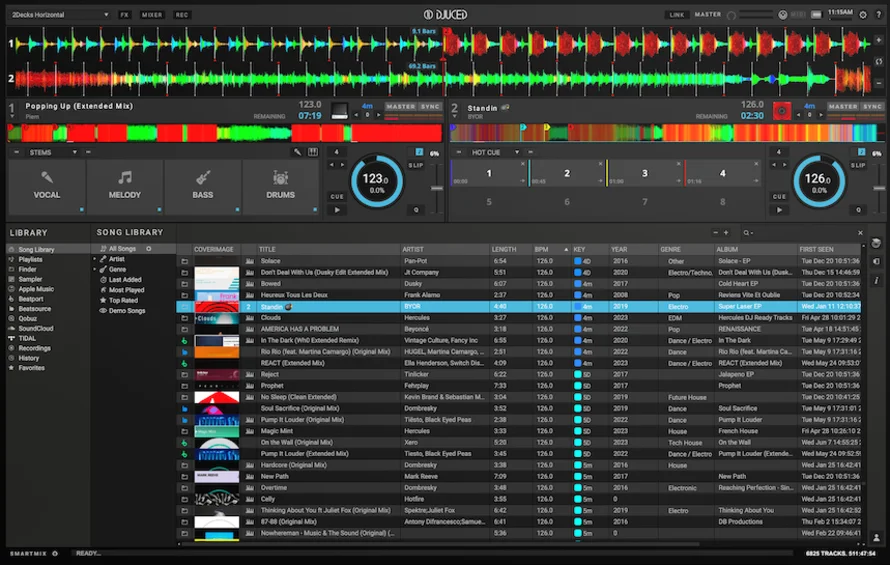
Task: Delete hot cue 3 with its X
Action: click(x=678, y=164)
